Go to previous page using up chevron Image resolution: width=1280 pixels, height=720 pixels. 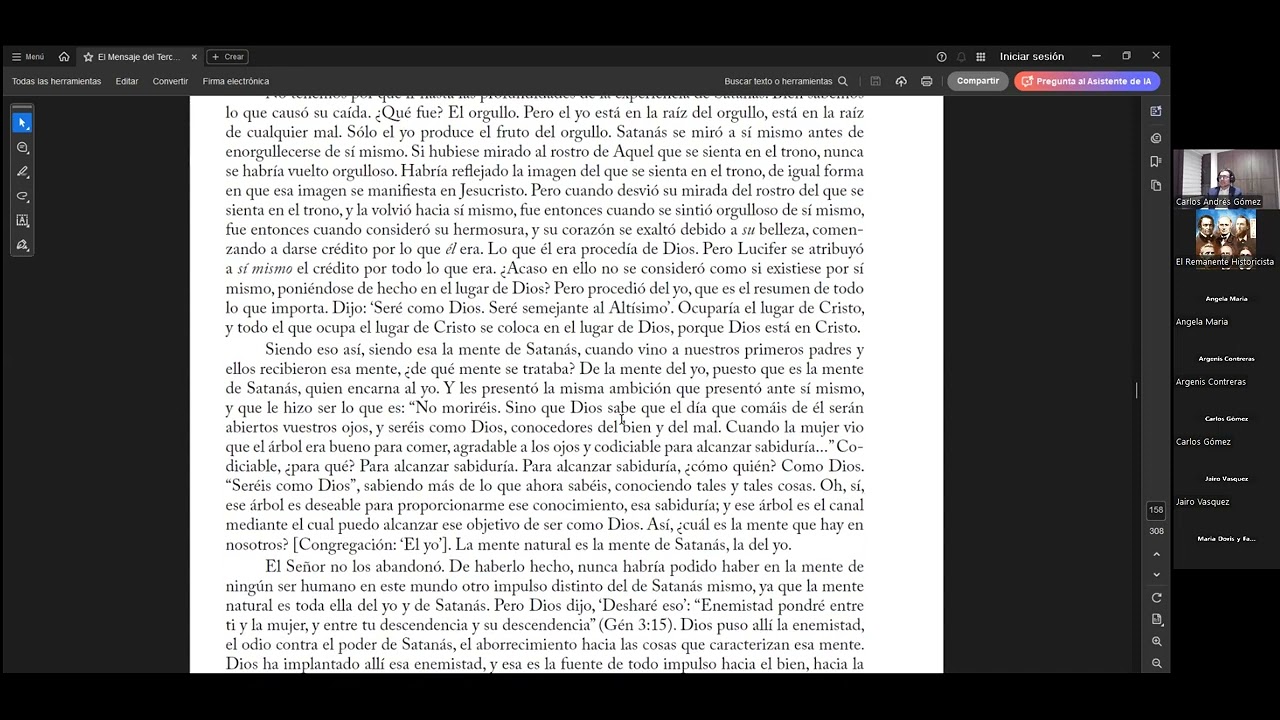pyautogui.click(x=1157, y=554)
